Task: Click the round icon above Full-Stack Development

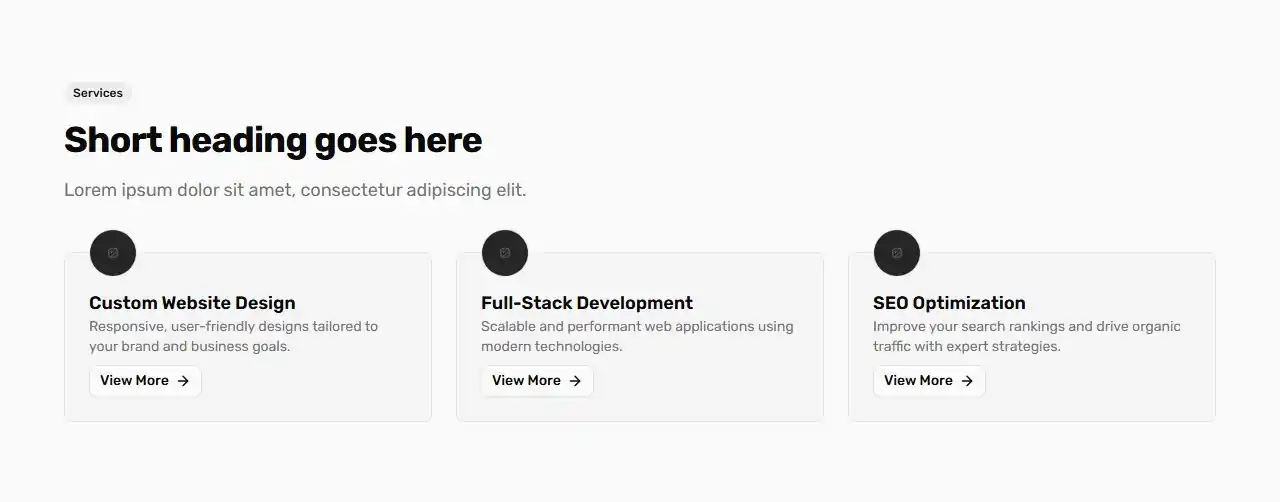Action: tap(505, 253)
